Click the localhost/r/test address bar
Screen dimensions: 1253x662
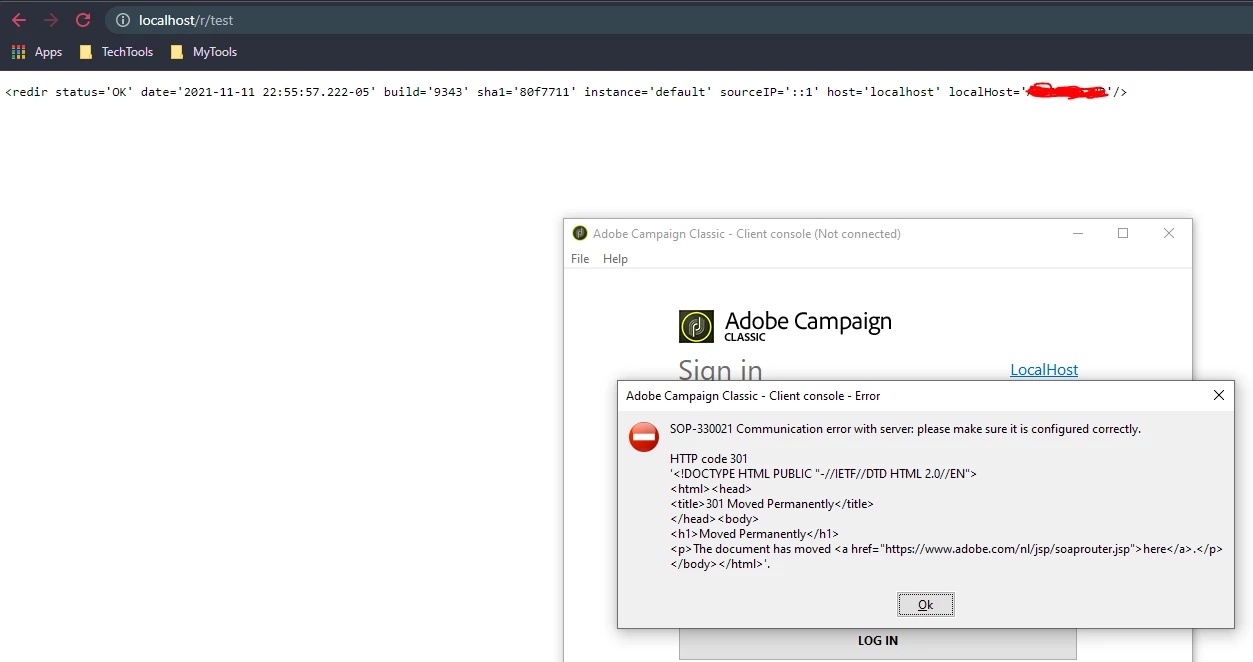pos(680,20)
